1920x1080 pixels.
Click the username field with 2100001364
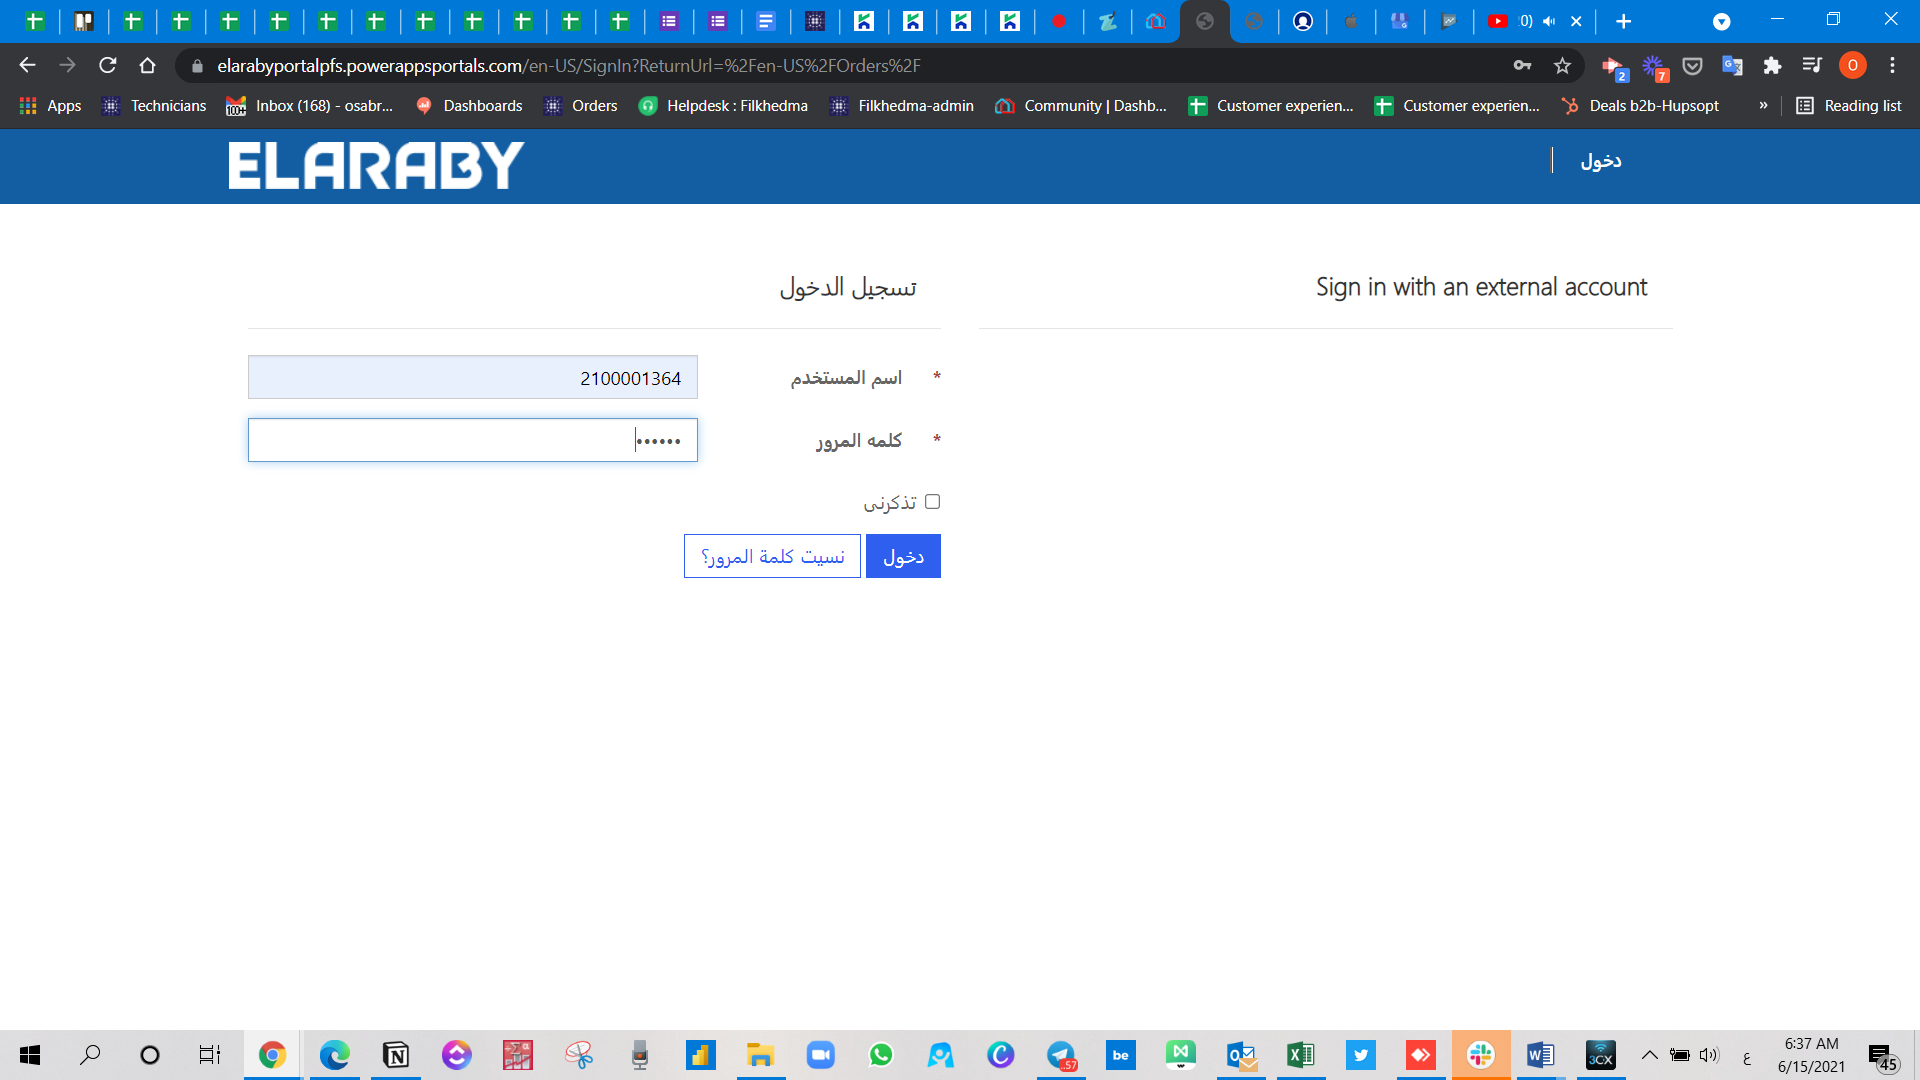(472, 378)
